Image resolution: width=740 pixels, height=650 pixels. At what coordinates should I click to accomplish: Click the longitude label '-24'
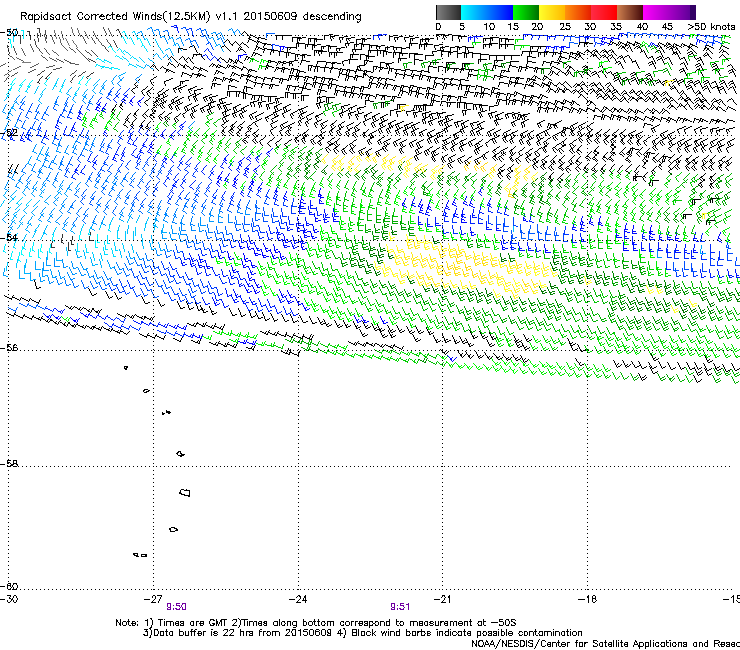(x=298, y=599)
